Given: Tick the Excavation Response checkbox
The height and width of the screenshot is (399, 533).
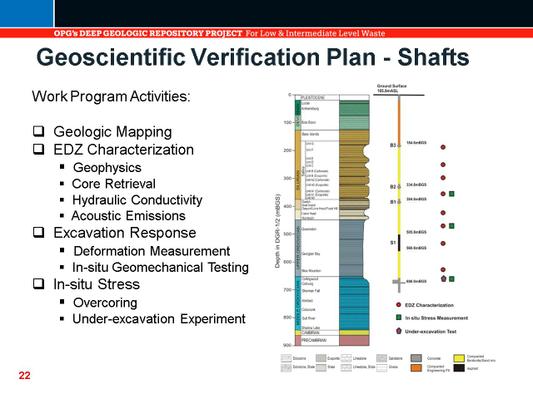Looking at the screenshot, I should (39, 232).
